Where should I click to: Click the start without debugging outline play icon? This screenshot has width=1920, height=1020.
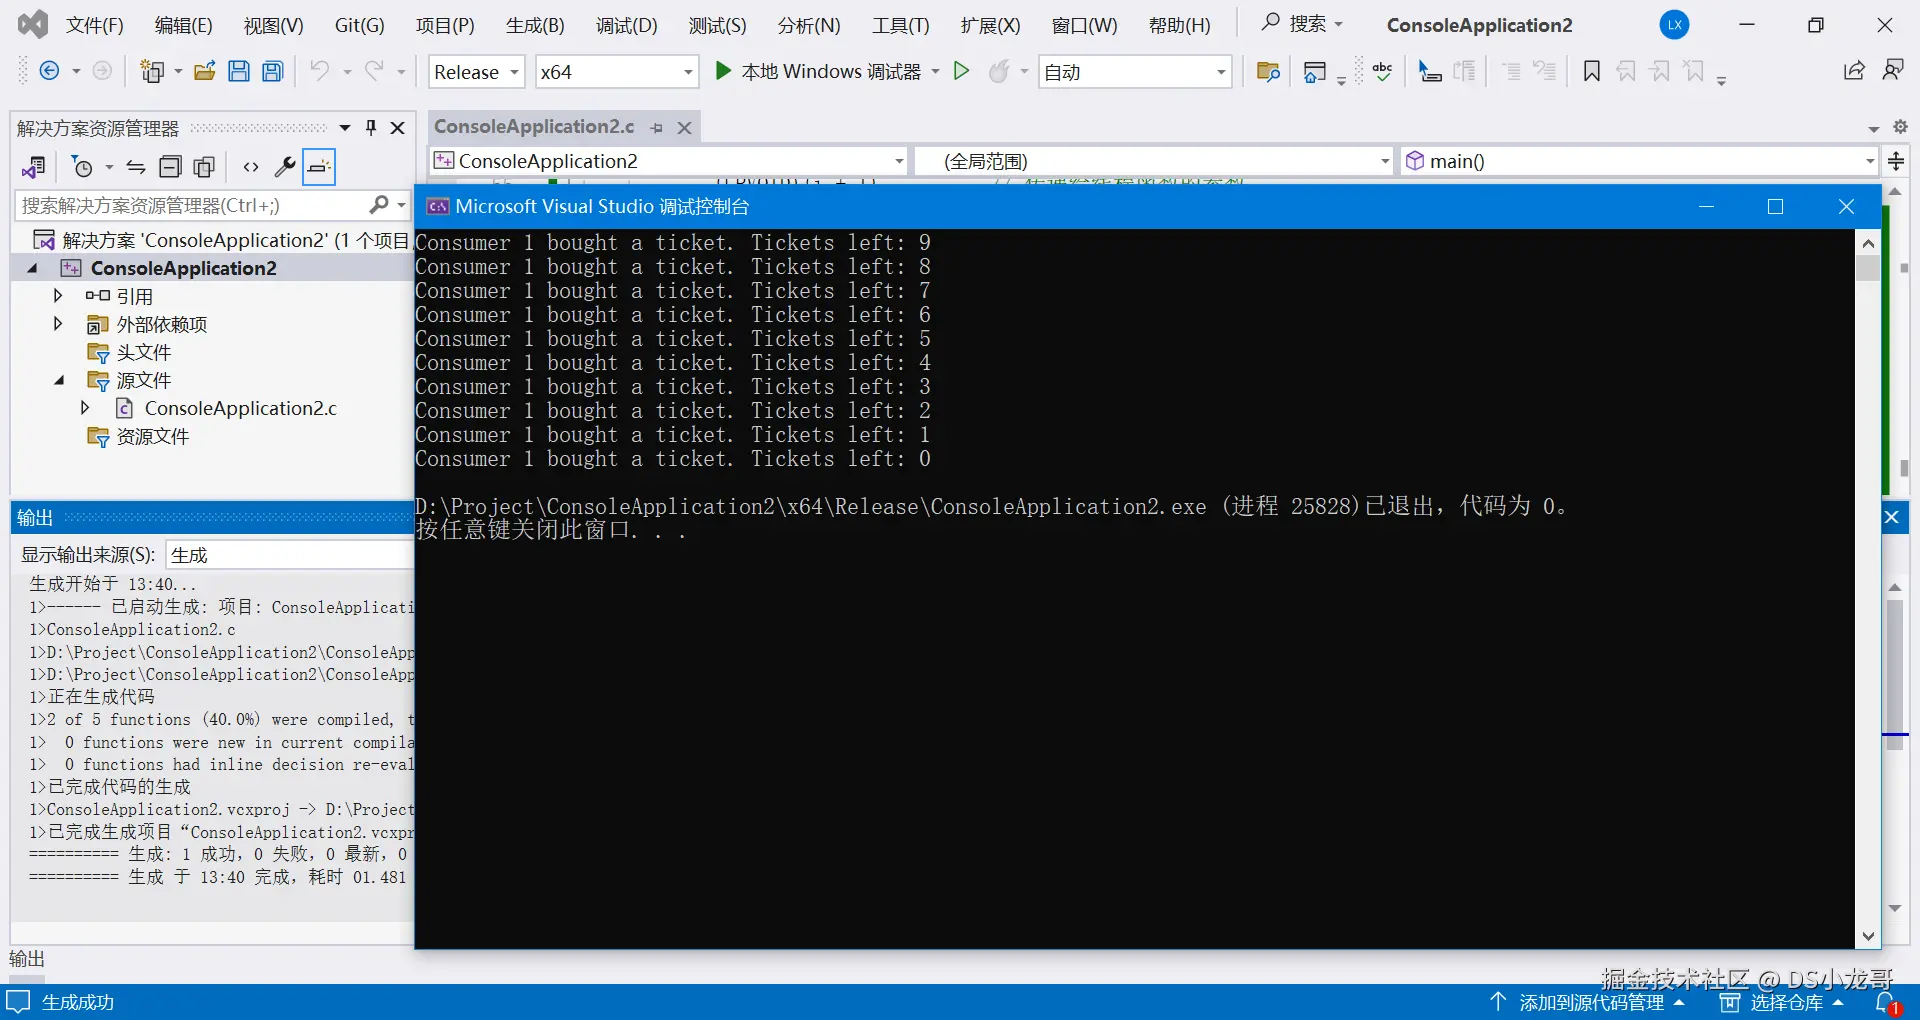coord(962,71)
